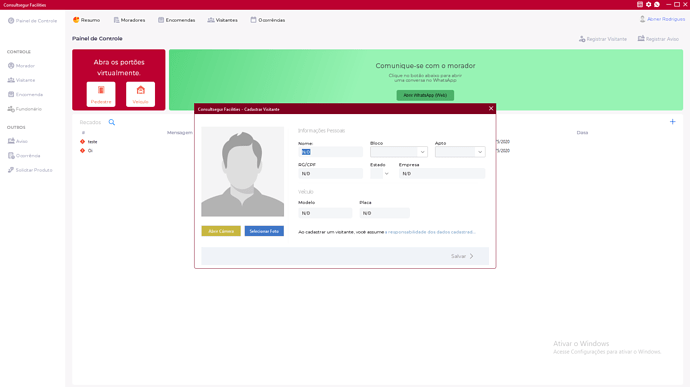Click the search magnifier next to Recados
The image size is (690, 387).
tap(112, 122)
